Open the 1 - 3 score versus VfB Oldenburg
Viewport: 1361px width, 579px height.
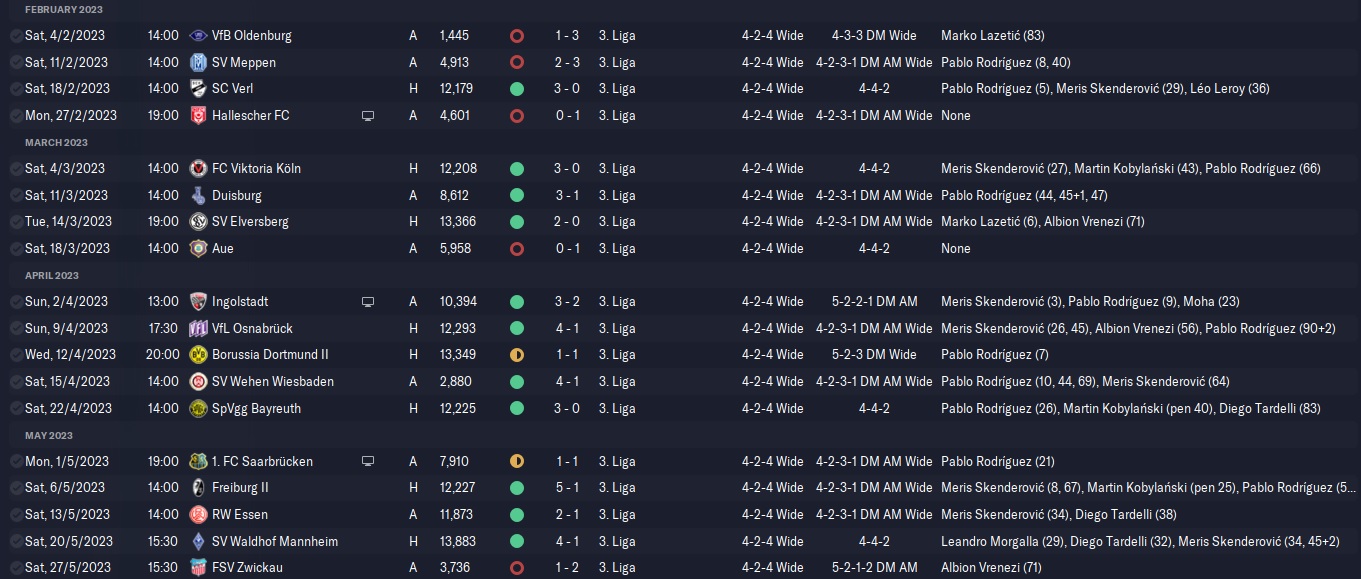(568, 35)
